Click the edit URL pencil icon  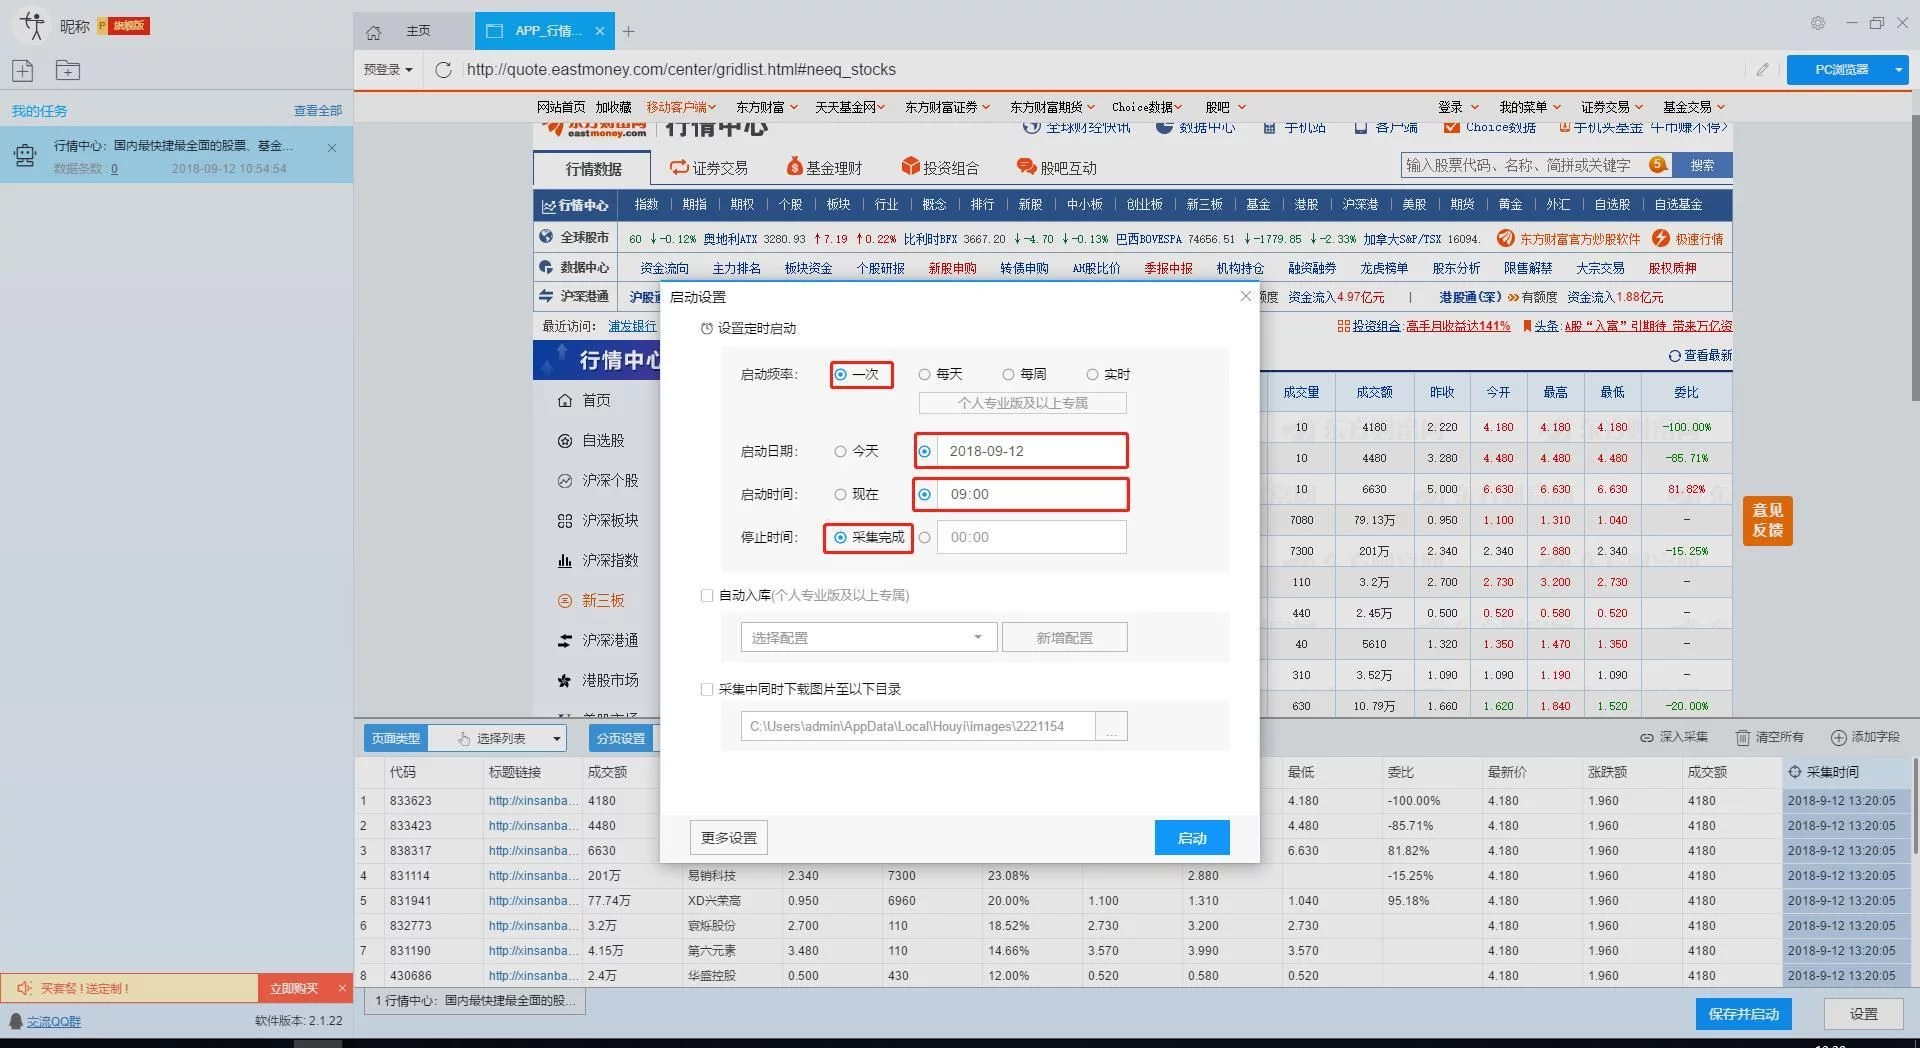1762,70
